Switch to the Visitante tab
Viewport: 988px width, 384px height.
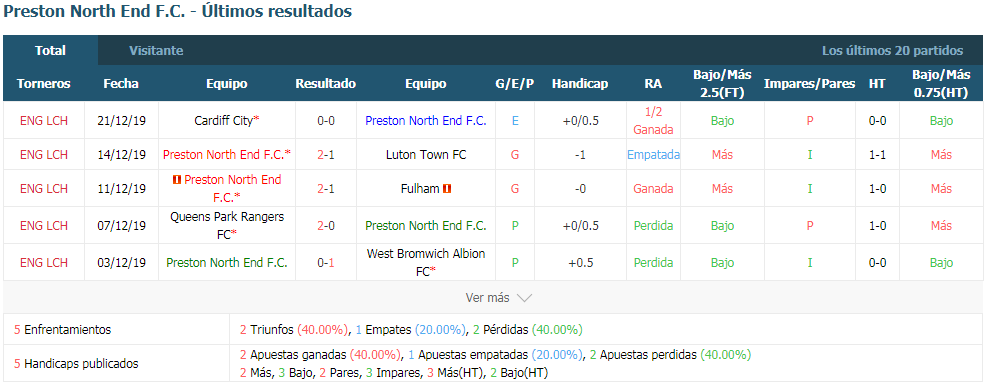click(x=156, y=50)
